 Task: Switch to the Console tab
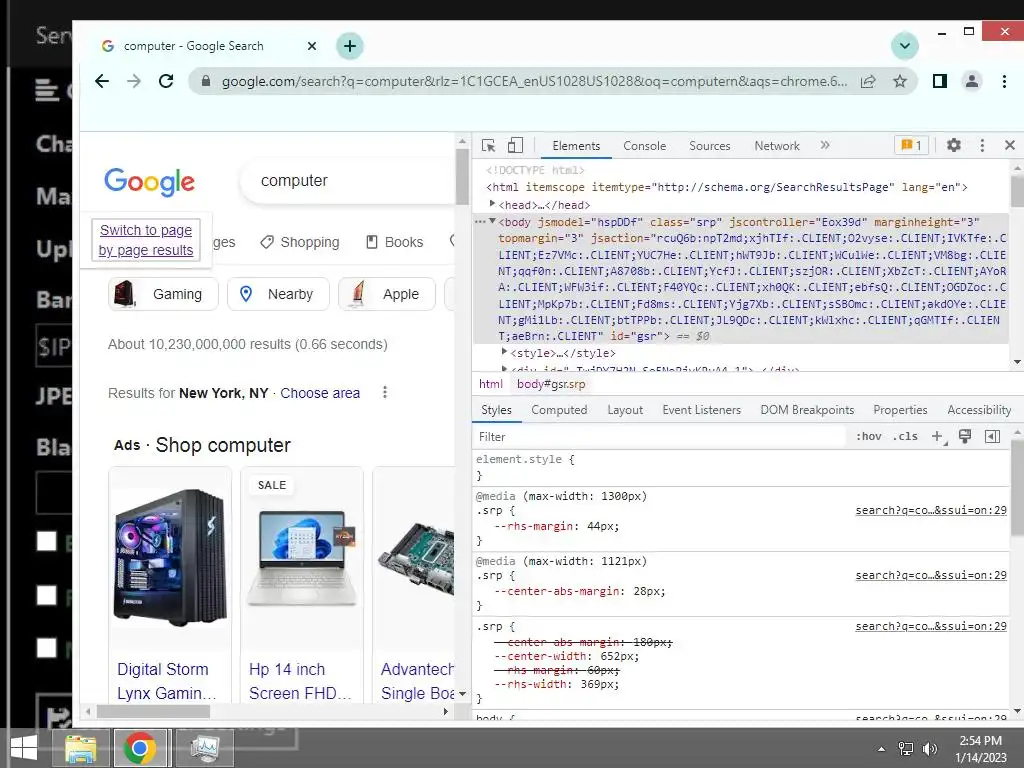pos(645,146)
